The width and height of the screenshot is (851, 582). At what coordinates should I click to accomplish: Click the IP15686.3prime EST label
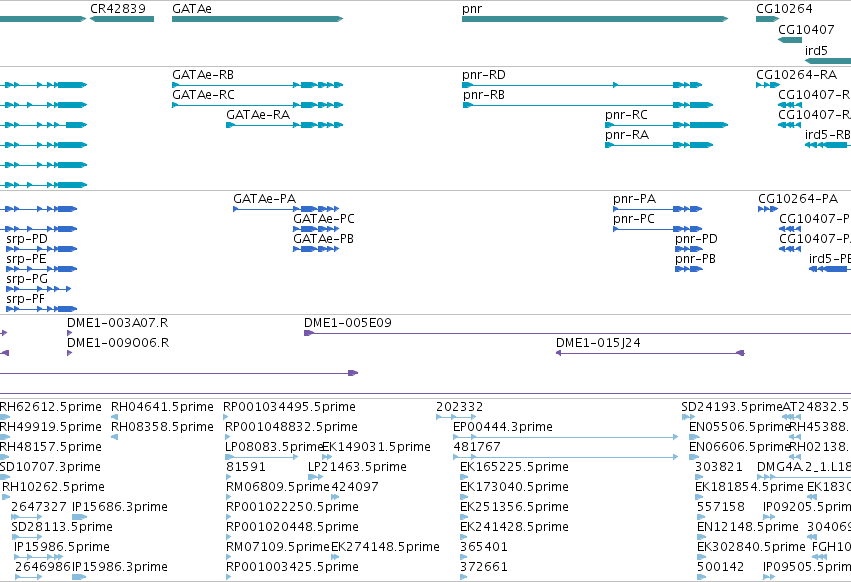119,508
